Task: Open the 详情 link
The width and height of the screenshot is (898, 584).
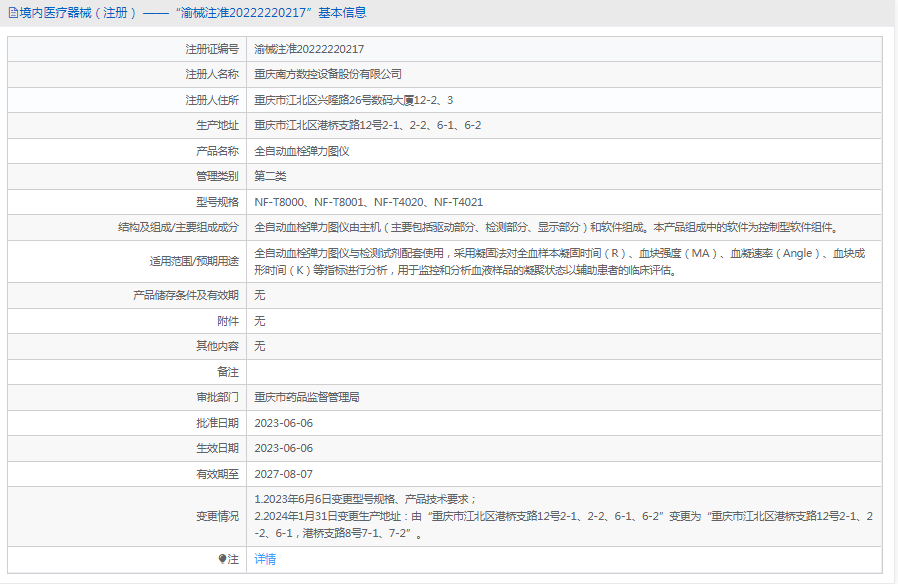Action: point(265,559)
